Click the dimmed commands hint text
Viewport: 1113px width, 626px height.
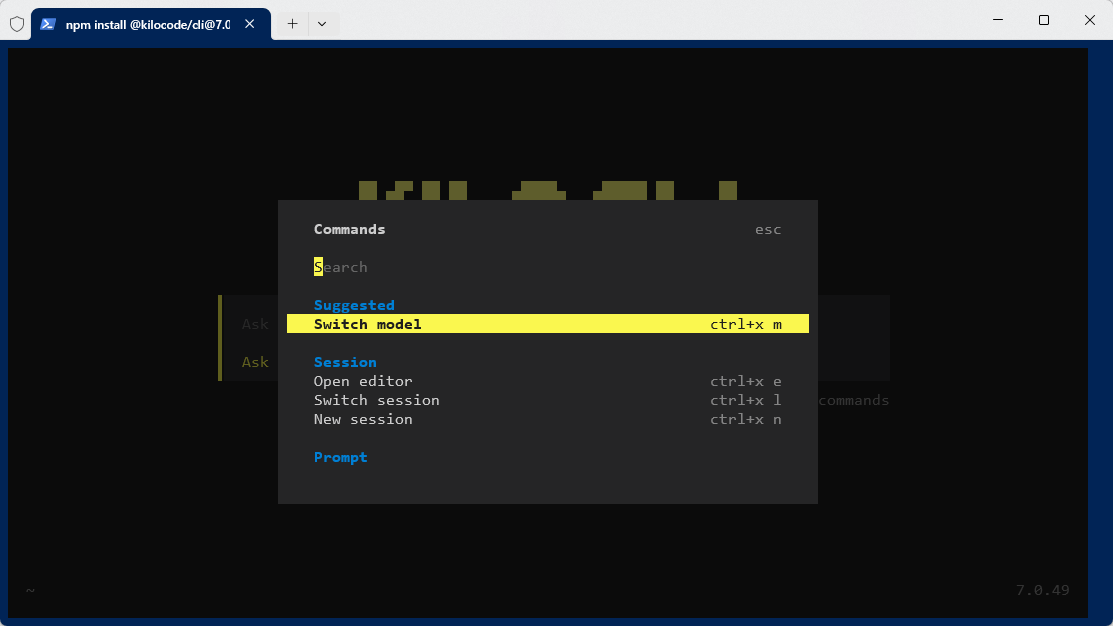click(x=854, y=400)
